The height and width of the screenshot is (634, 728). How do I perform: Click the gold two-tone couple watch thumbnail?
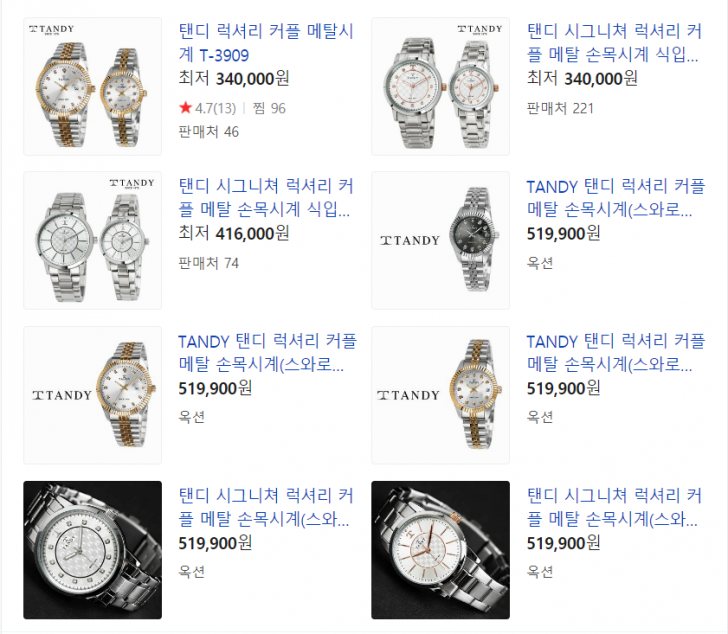click(92, 86)
